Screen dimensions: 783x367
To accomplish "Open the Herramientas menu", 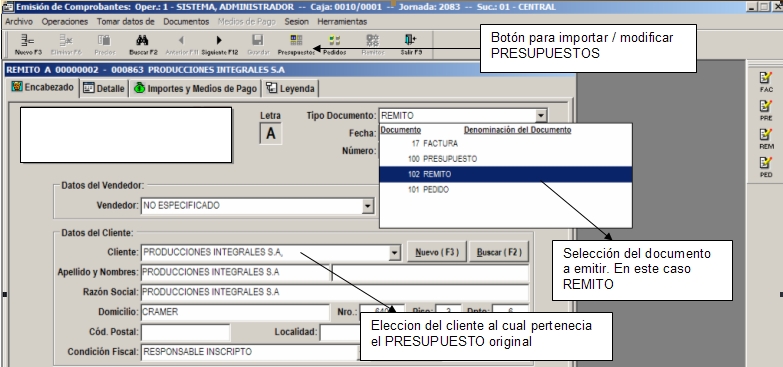I will click(342, 21).
